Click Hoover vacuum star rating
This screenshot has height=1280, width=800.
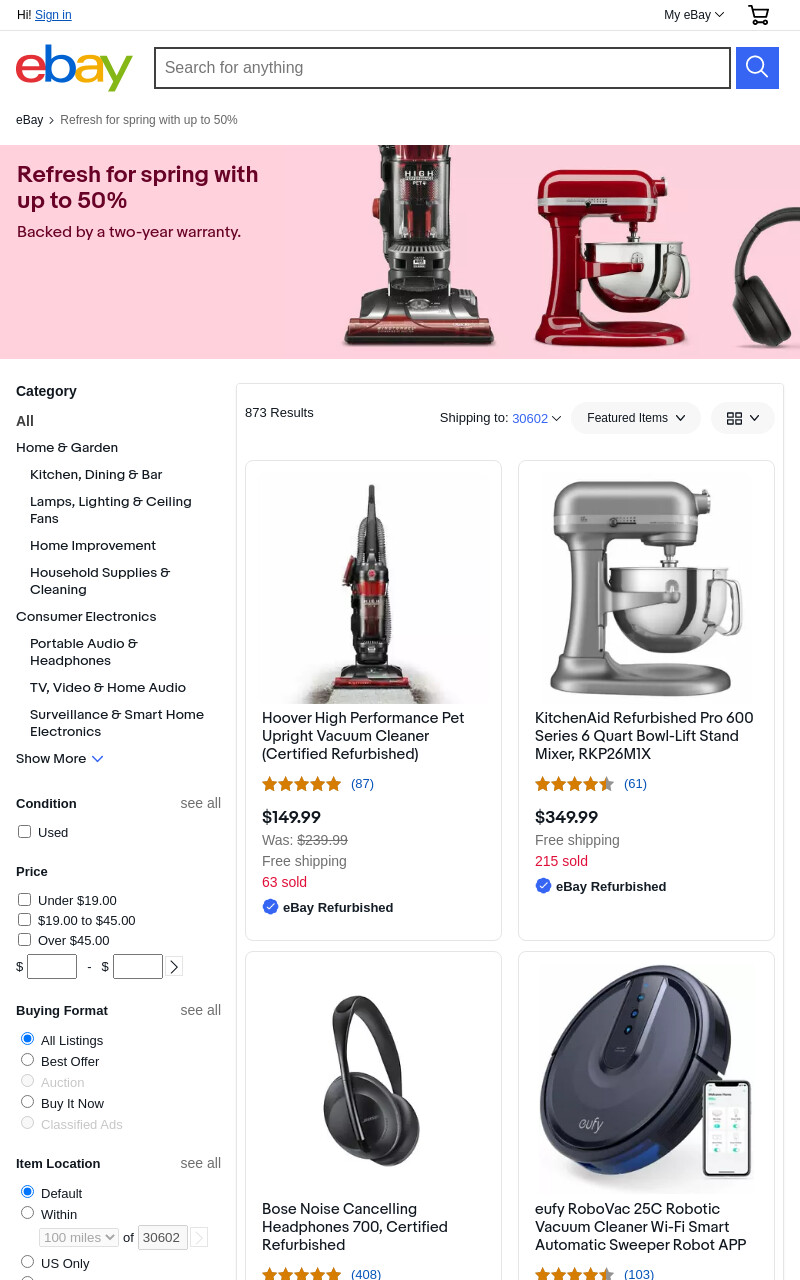tap(301, 784)
